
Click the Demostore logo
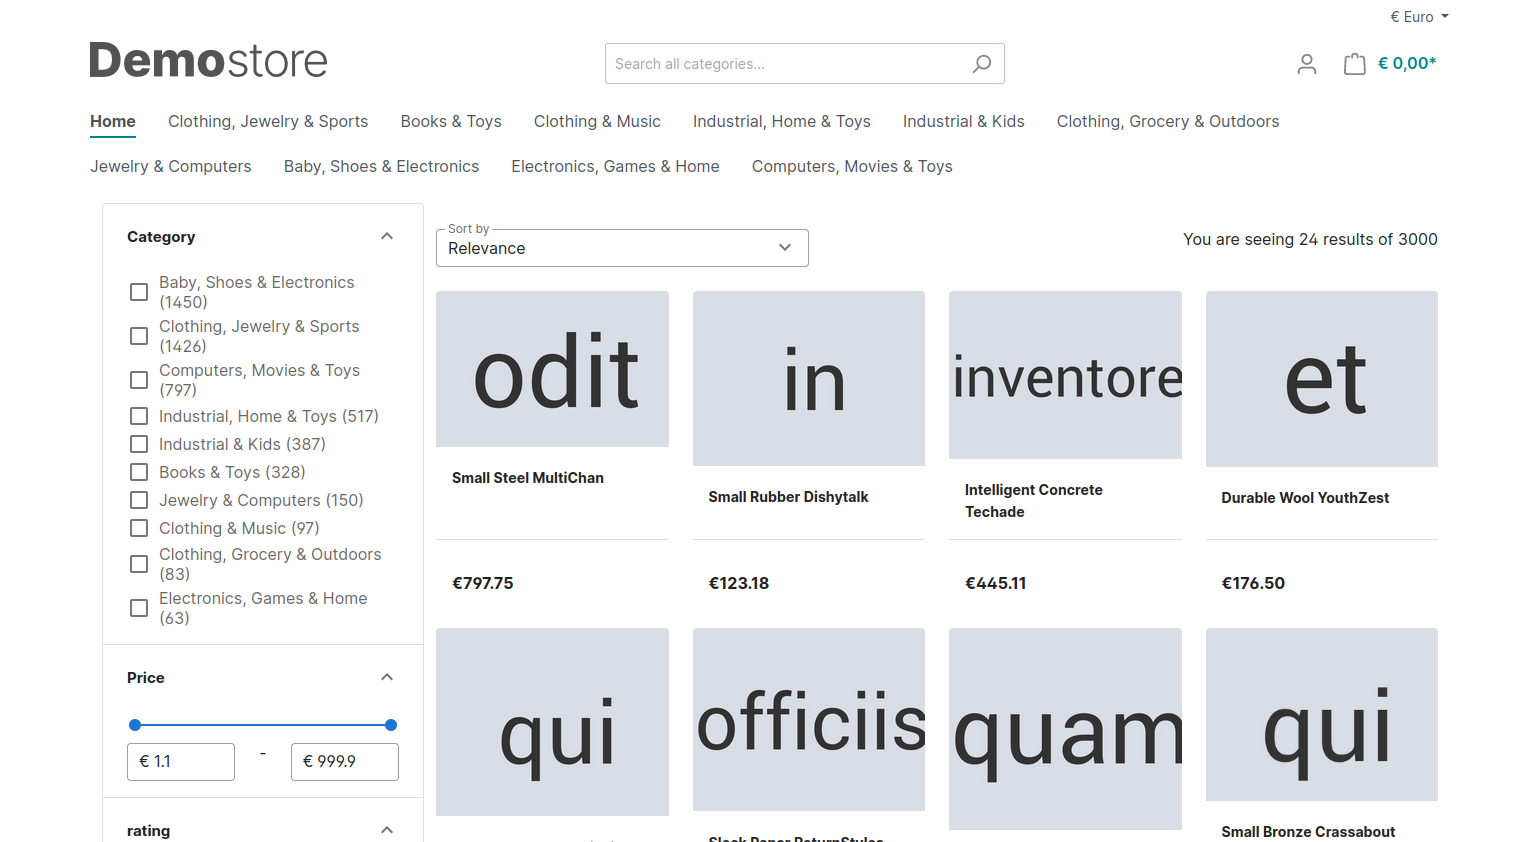click(208, 60)
